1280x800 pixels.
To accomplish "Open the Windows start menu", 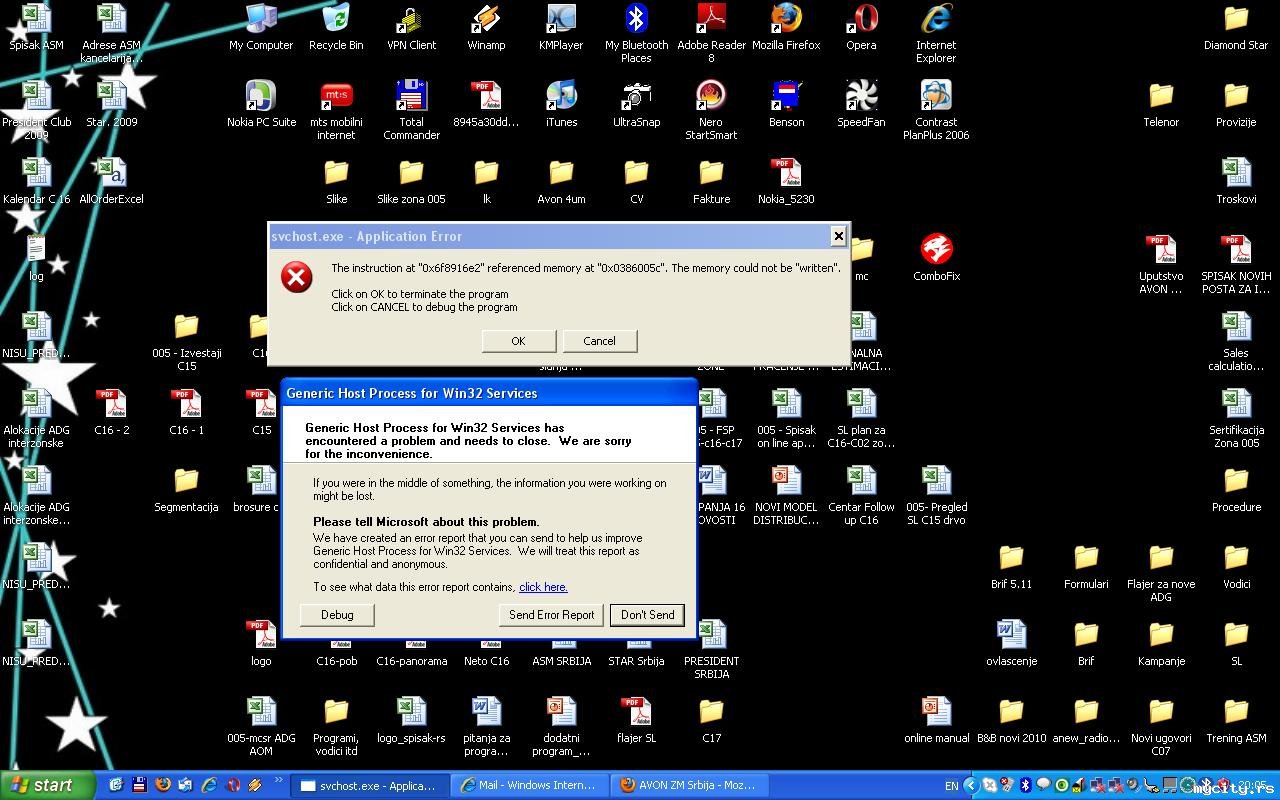I will tap(47, 785).
